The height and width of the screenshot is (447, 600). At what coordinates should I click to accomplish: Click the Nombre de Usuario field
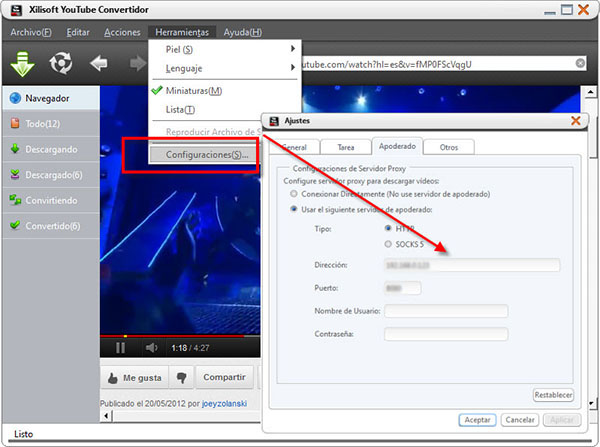click(446, 311)
